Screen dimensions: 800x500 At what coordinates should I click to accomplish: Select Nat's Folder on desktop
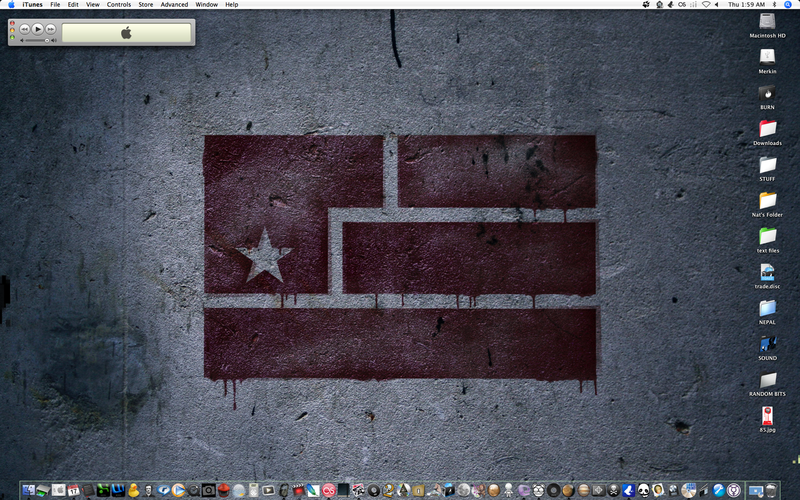click(x=767, y=201)
